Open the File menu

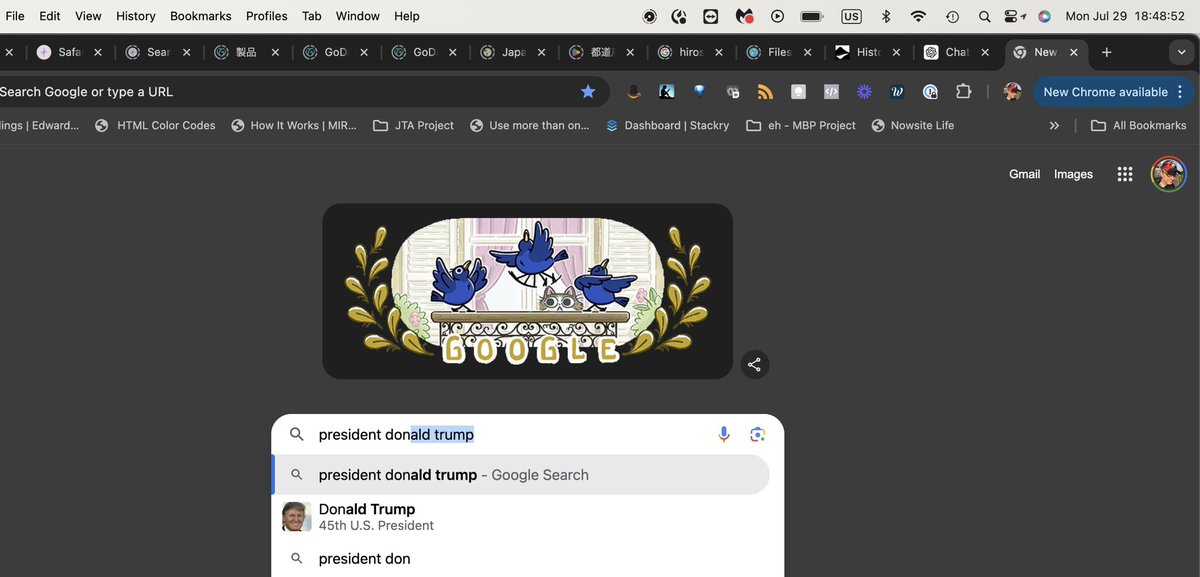pyautogui.click(x=15, y=16)
